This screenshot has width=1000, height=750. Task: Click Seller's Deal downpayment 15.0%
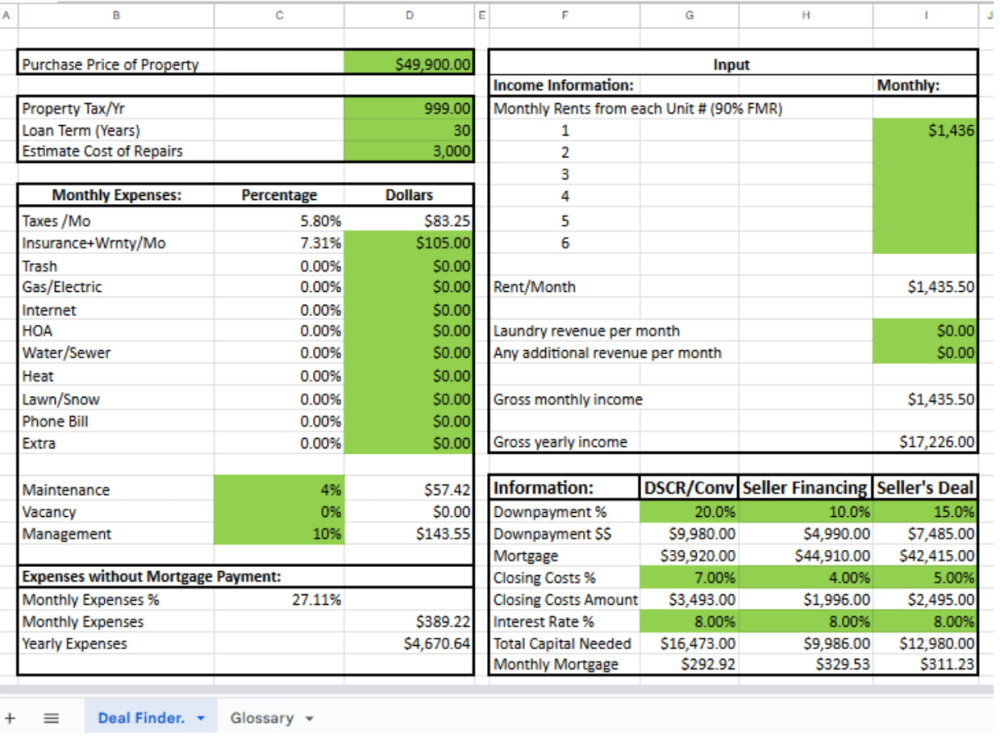[925, 512]
